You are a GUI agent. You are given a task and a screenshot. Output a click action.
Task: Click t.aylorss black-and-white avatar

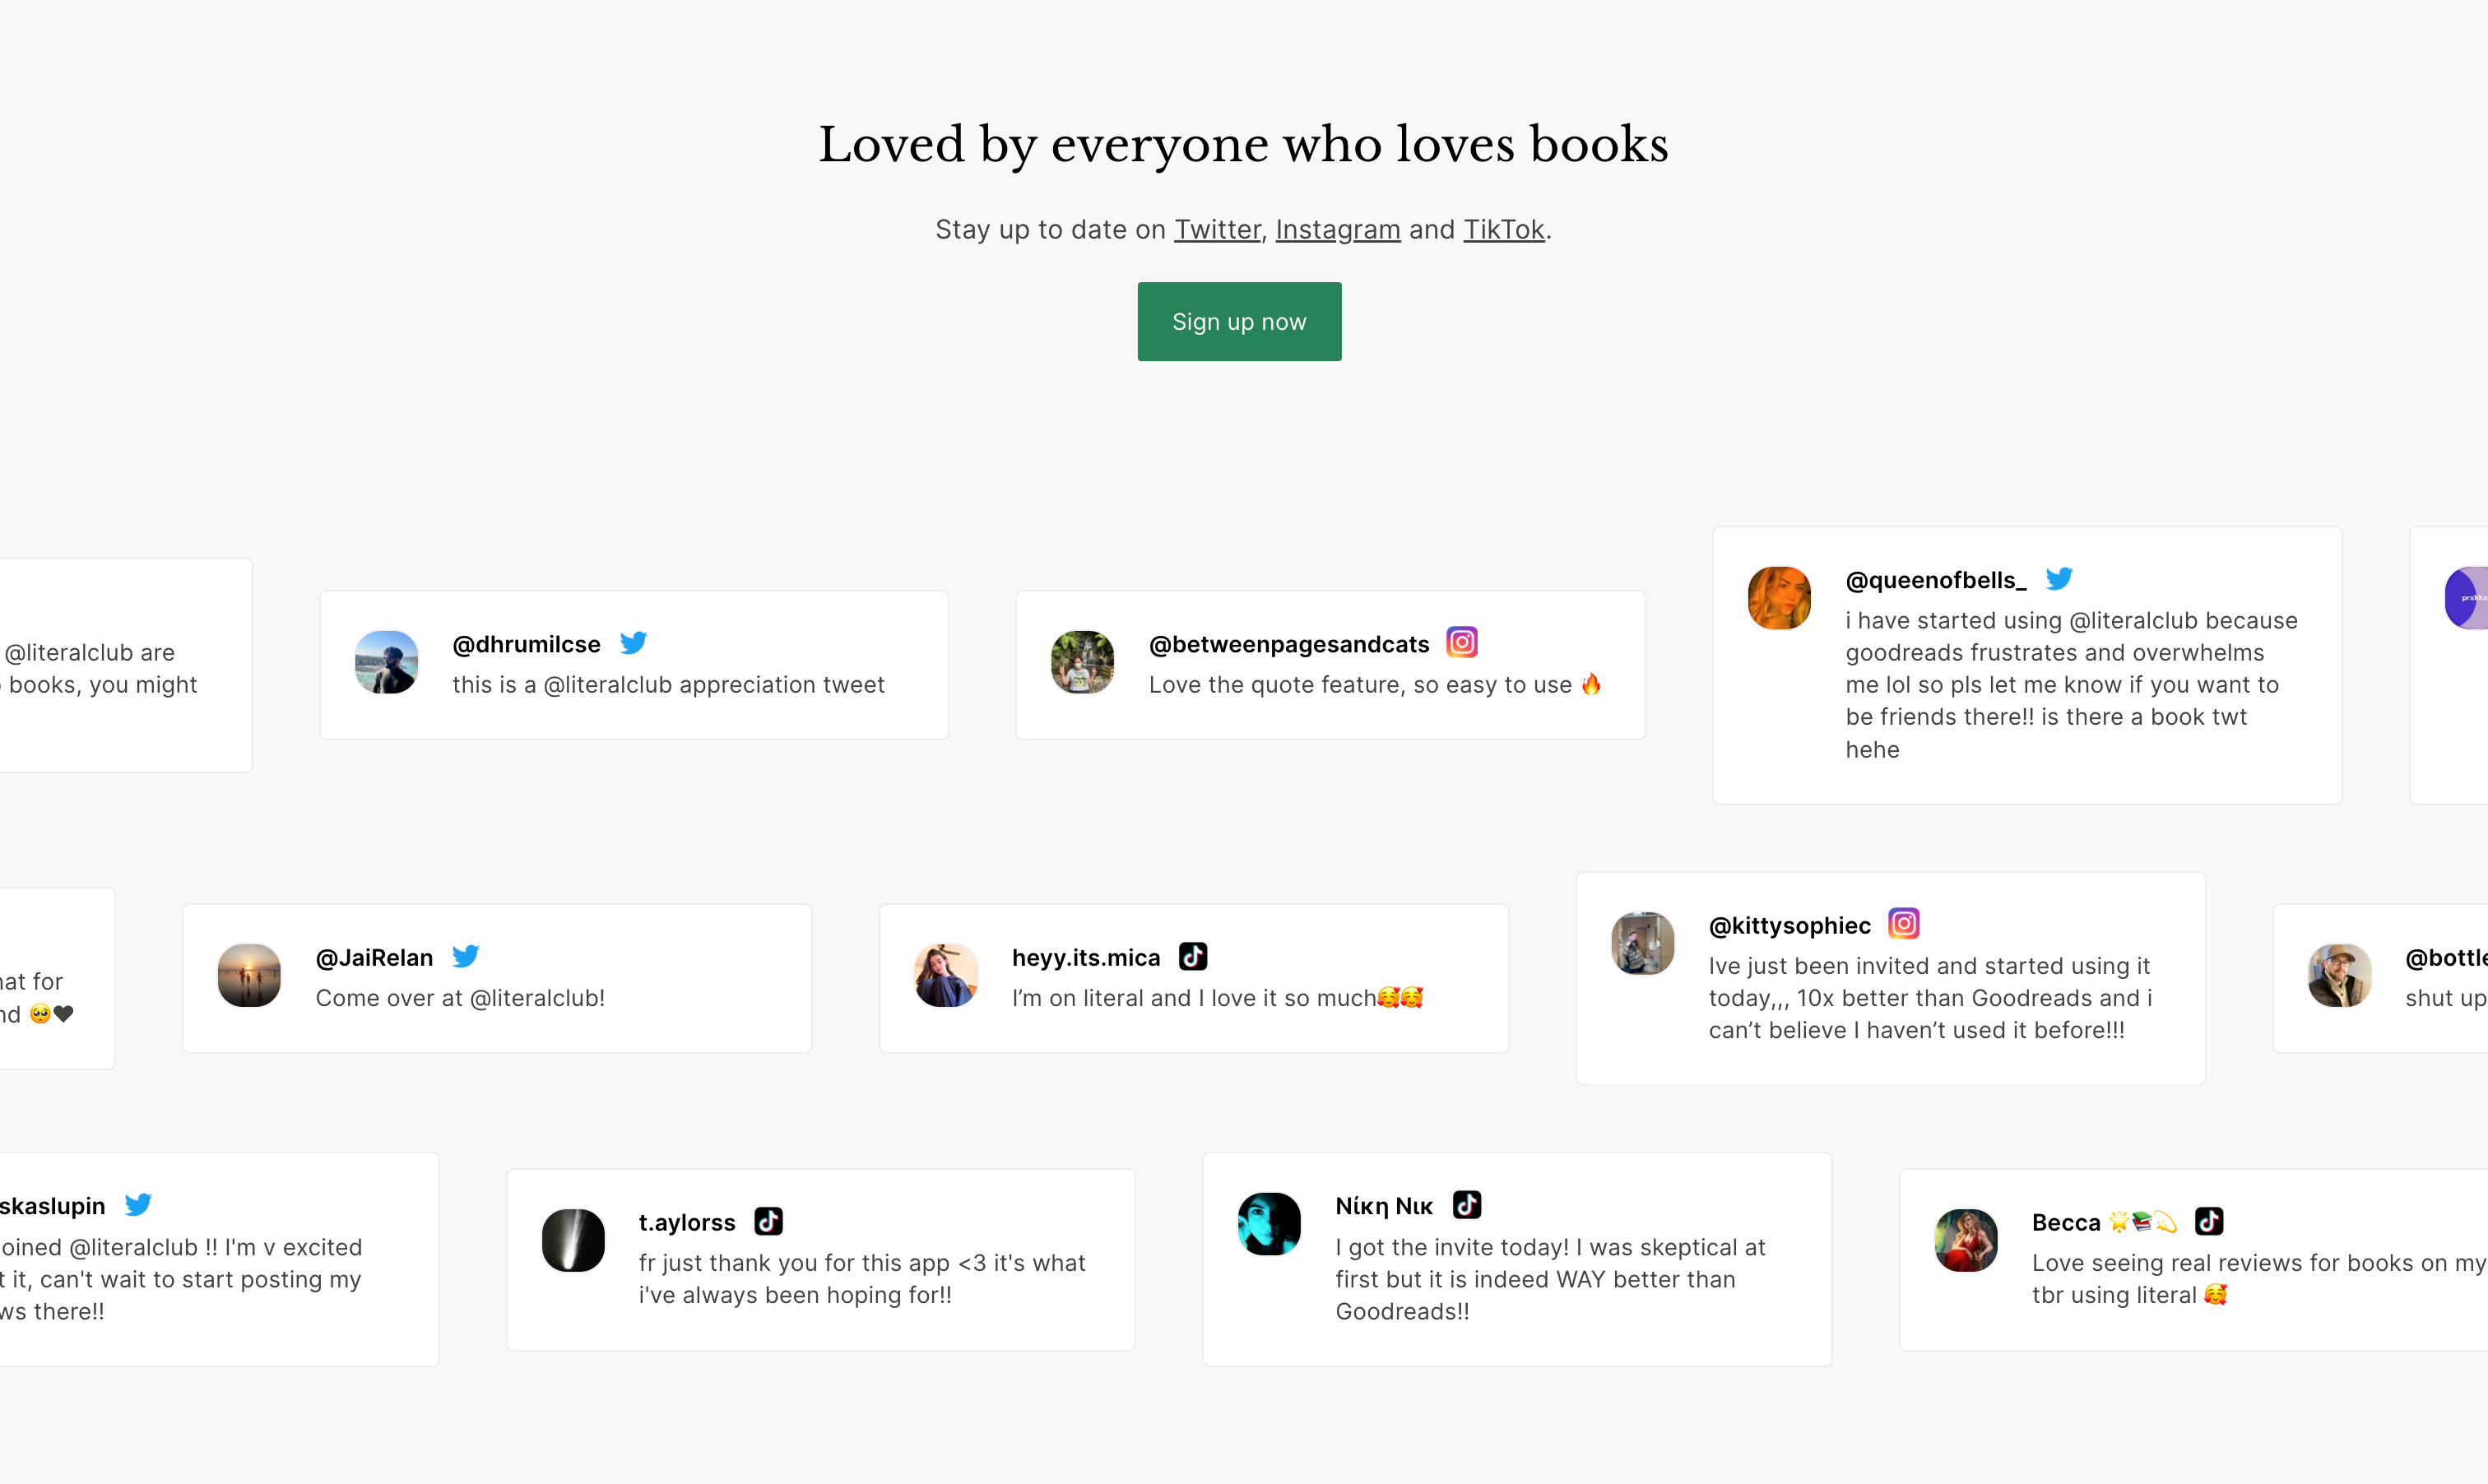click(573, 1240)
